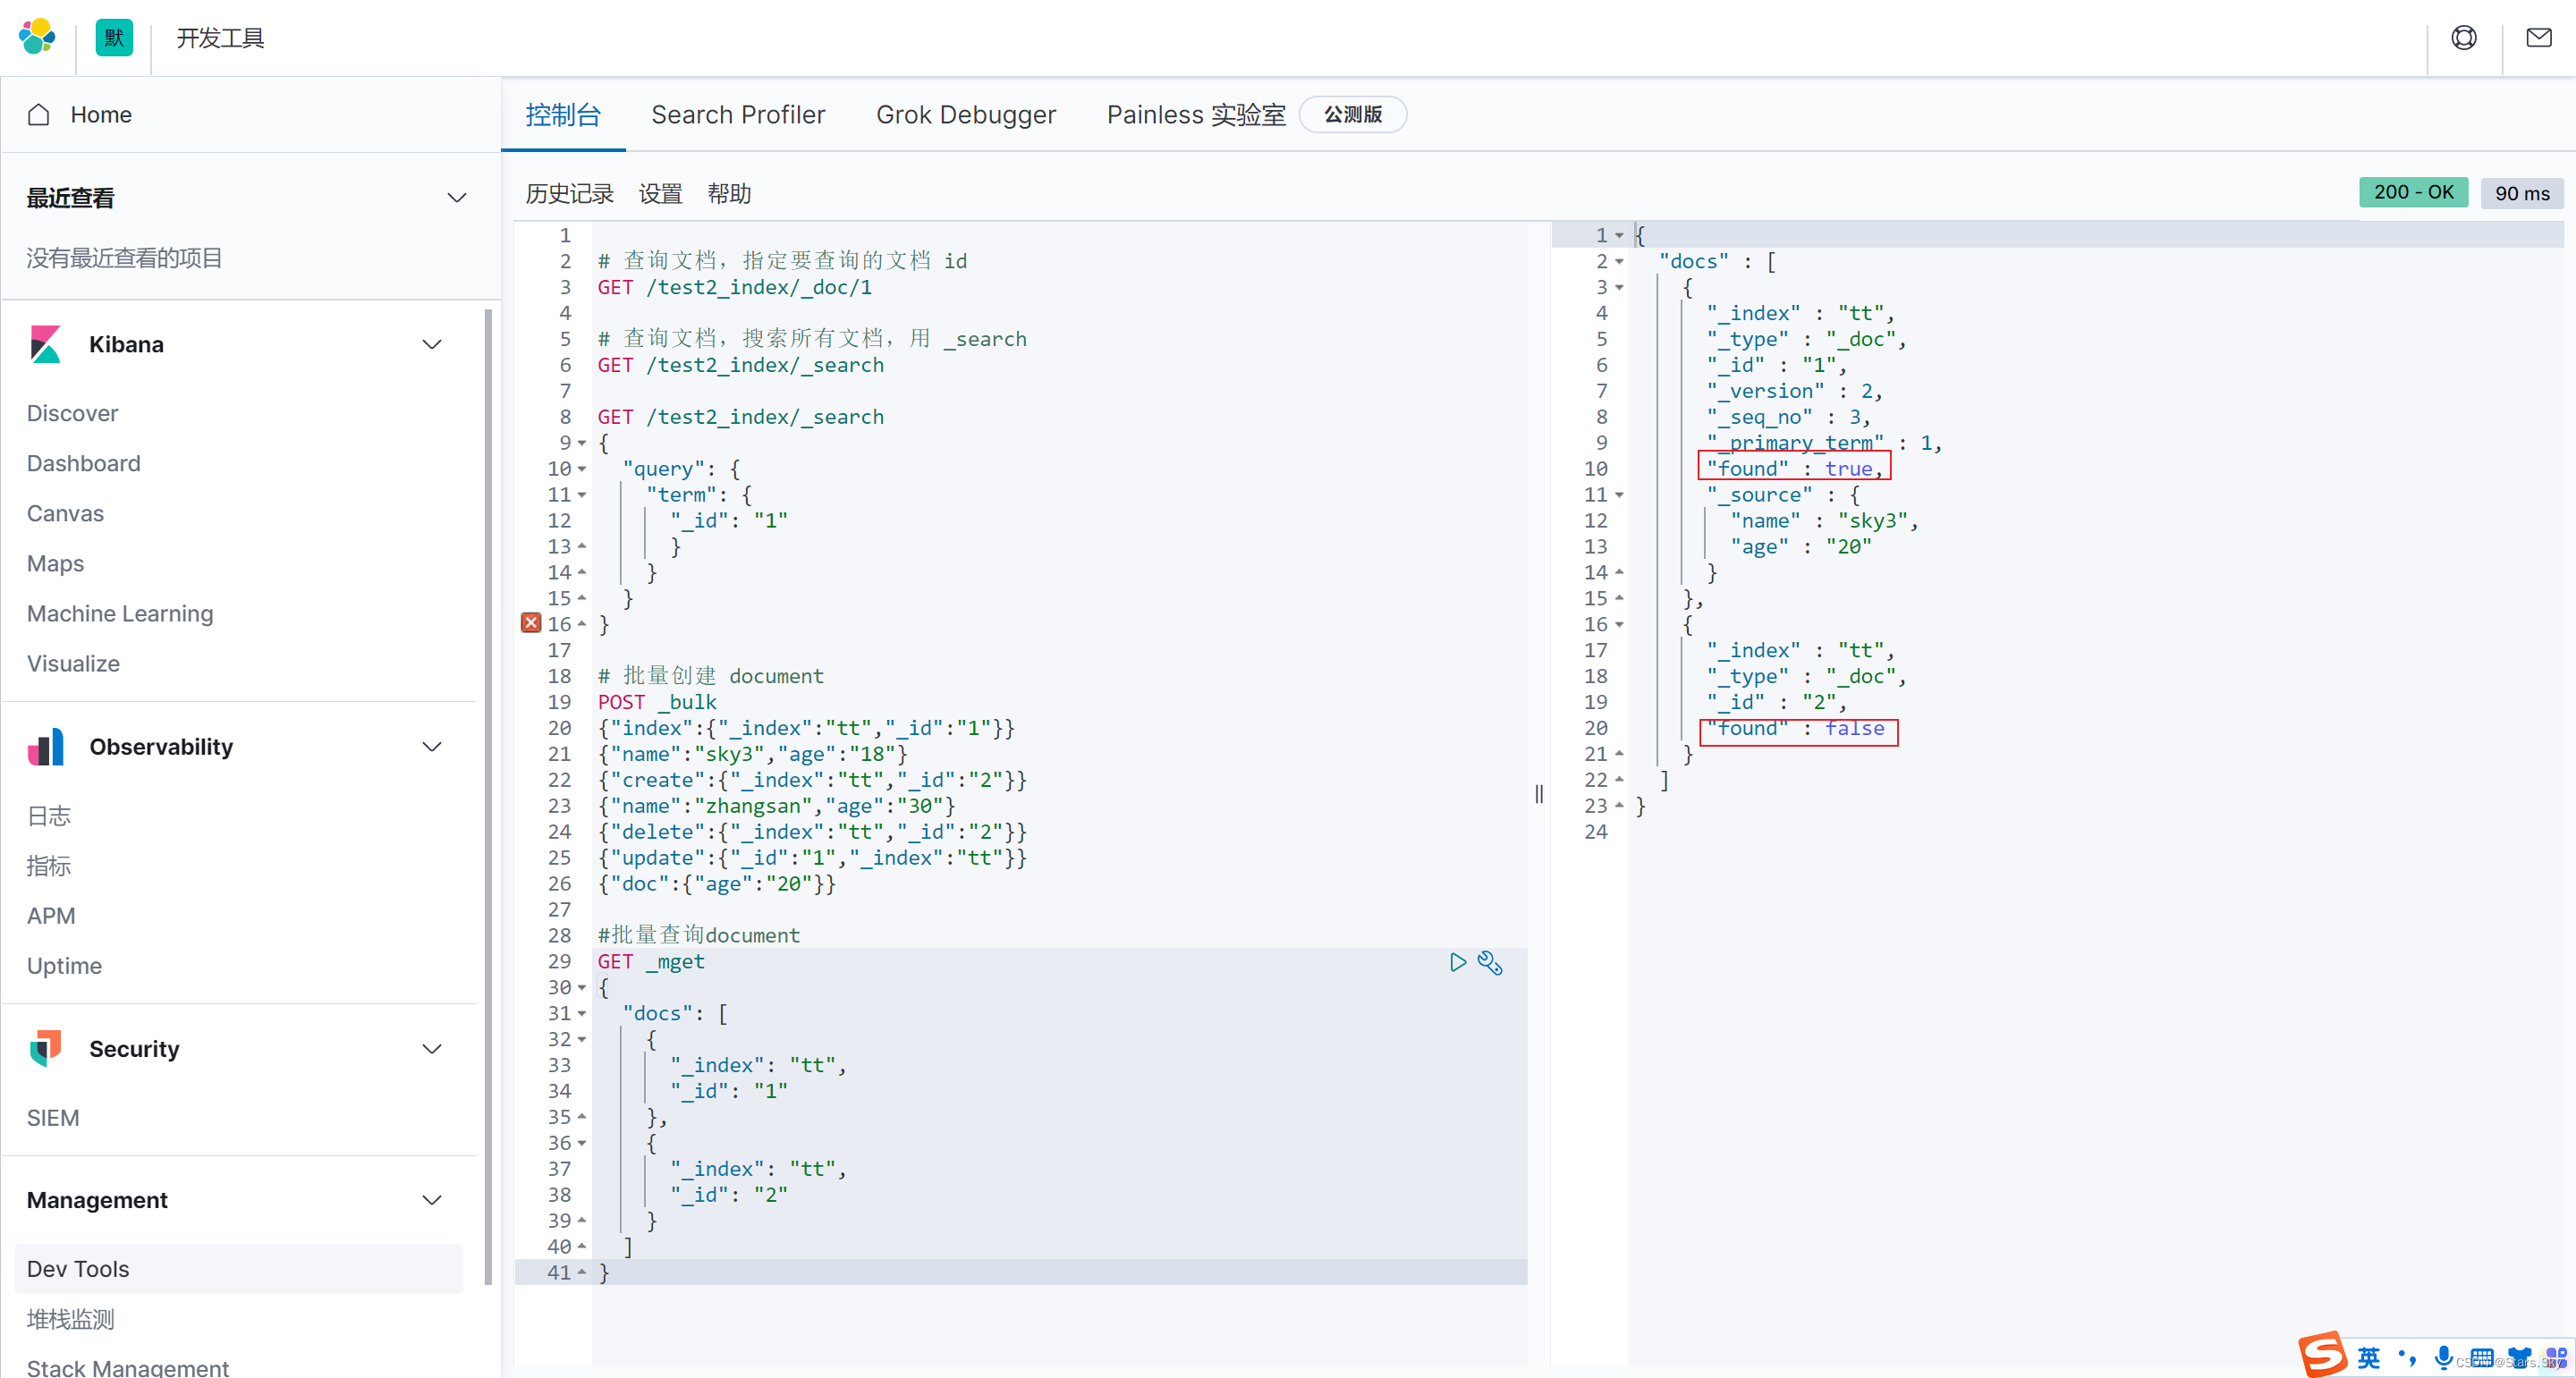Viewport: 2576px width, 1378px height.
Task: Click the 开发工具 breadcrumb title
Action: pos(220,38)
